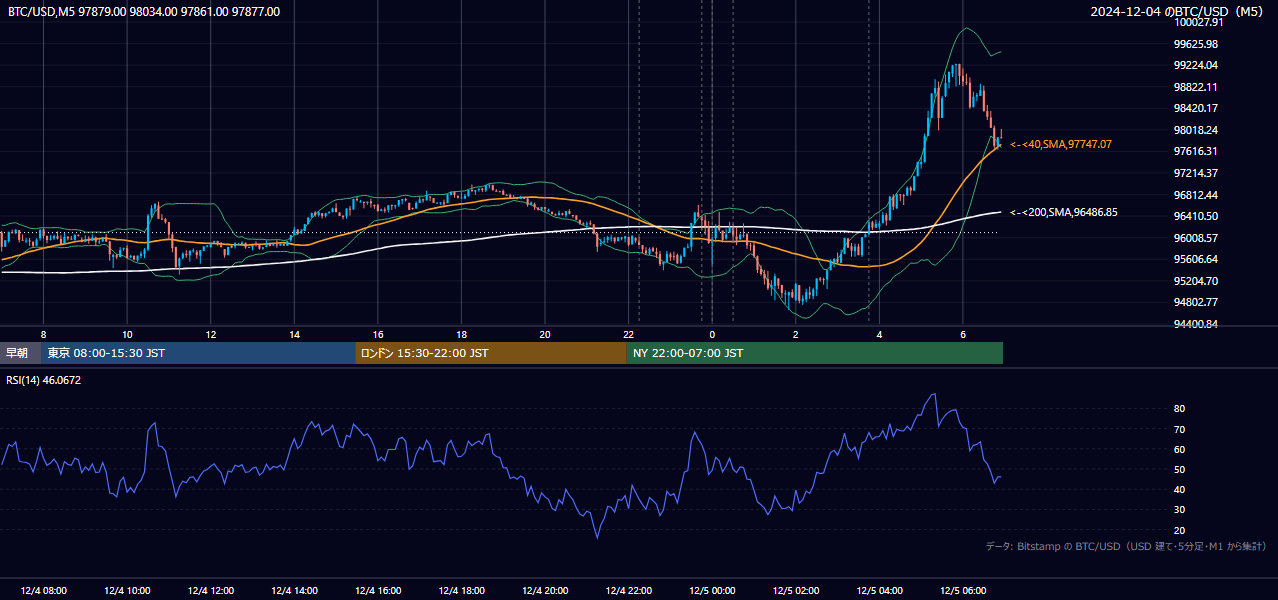The image size is (1278, 600).
Task: Click bottom time label 12/4 16:00
Action: coord(378,591)
